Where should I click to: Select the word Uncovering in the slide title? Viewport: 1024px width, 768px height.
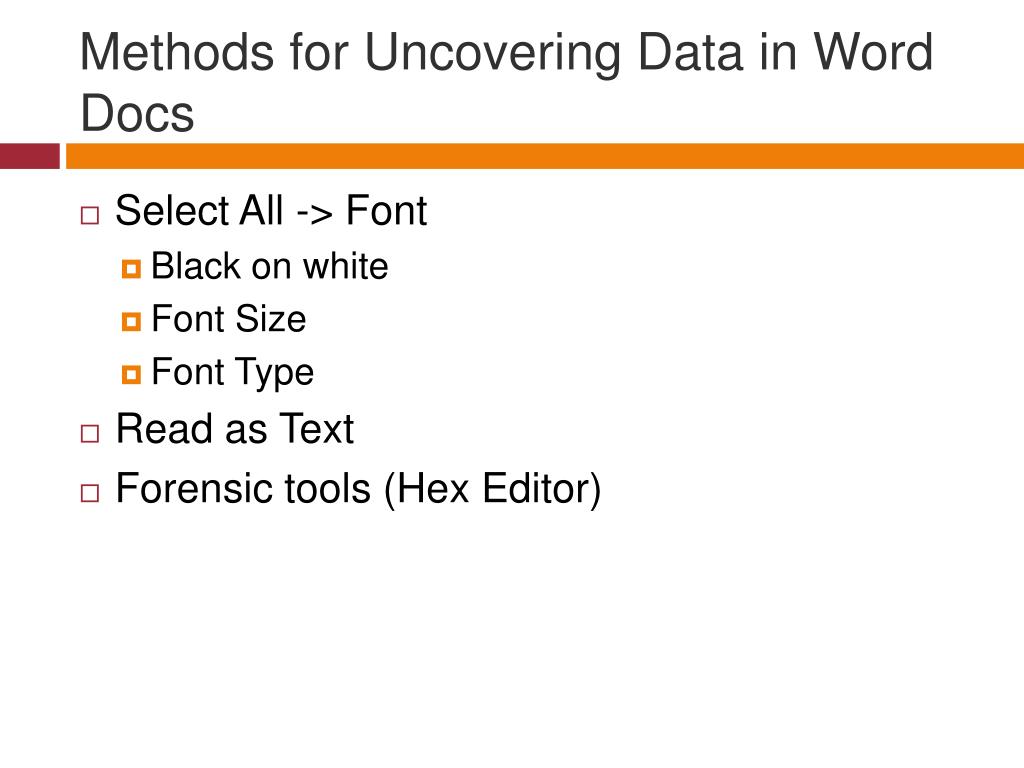click(x=493, y=54)
